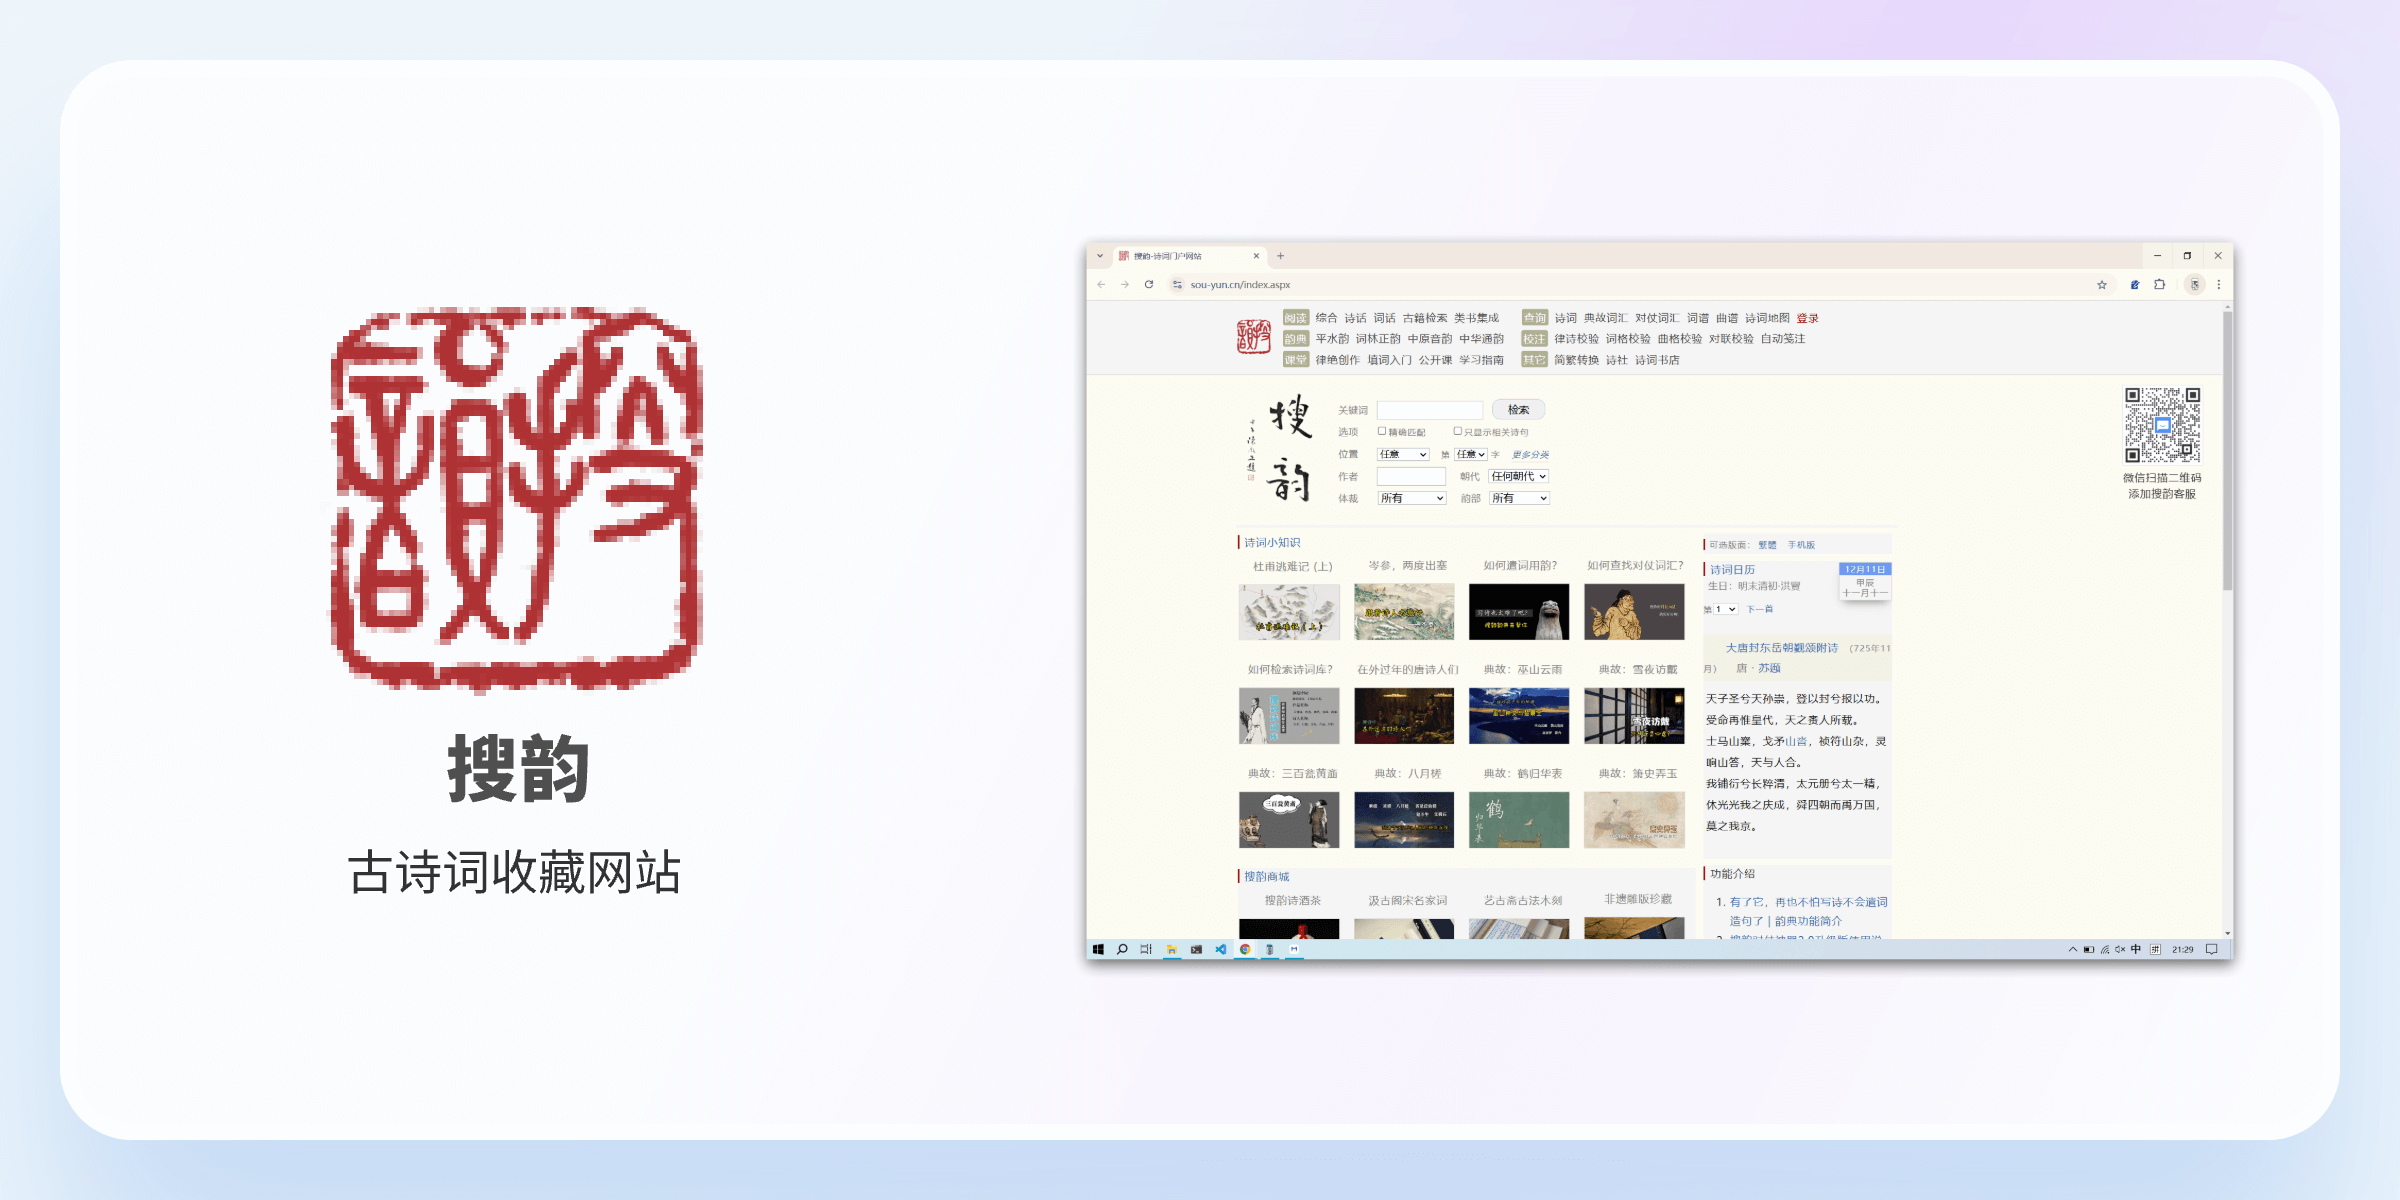Viewport: 2400px width, 1200px height.
Task: Open the blue pen extension icon
Action: 2135,285
